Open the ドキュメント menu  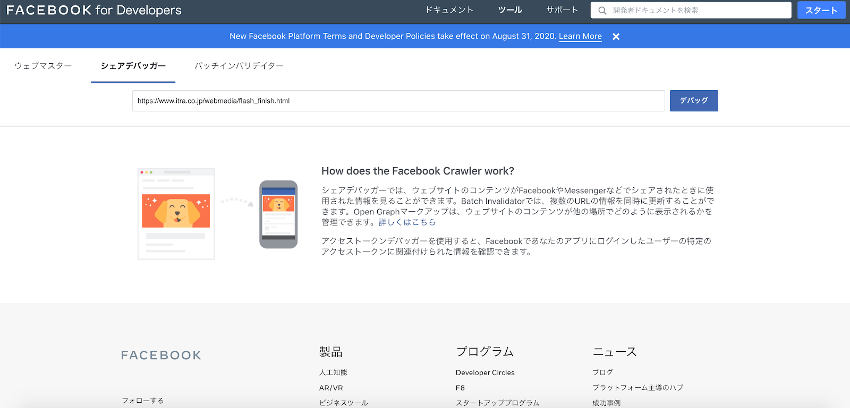[x=449, y=10]
